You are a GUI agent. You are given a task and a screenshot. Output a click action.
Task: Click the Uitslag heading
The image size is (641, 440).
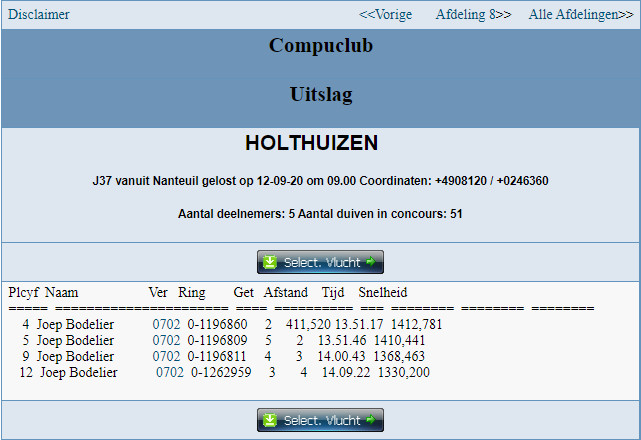point(321,94)
